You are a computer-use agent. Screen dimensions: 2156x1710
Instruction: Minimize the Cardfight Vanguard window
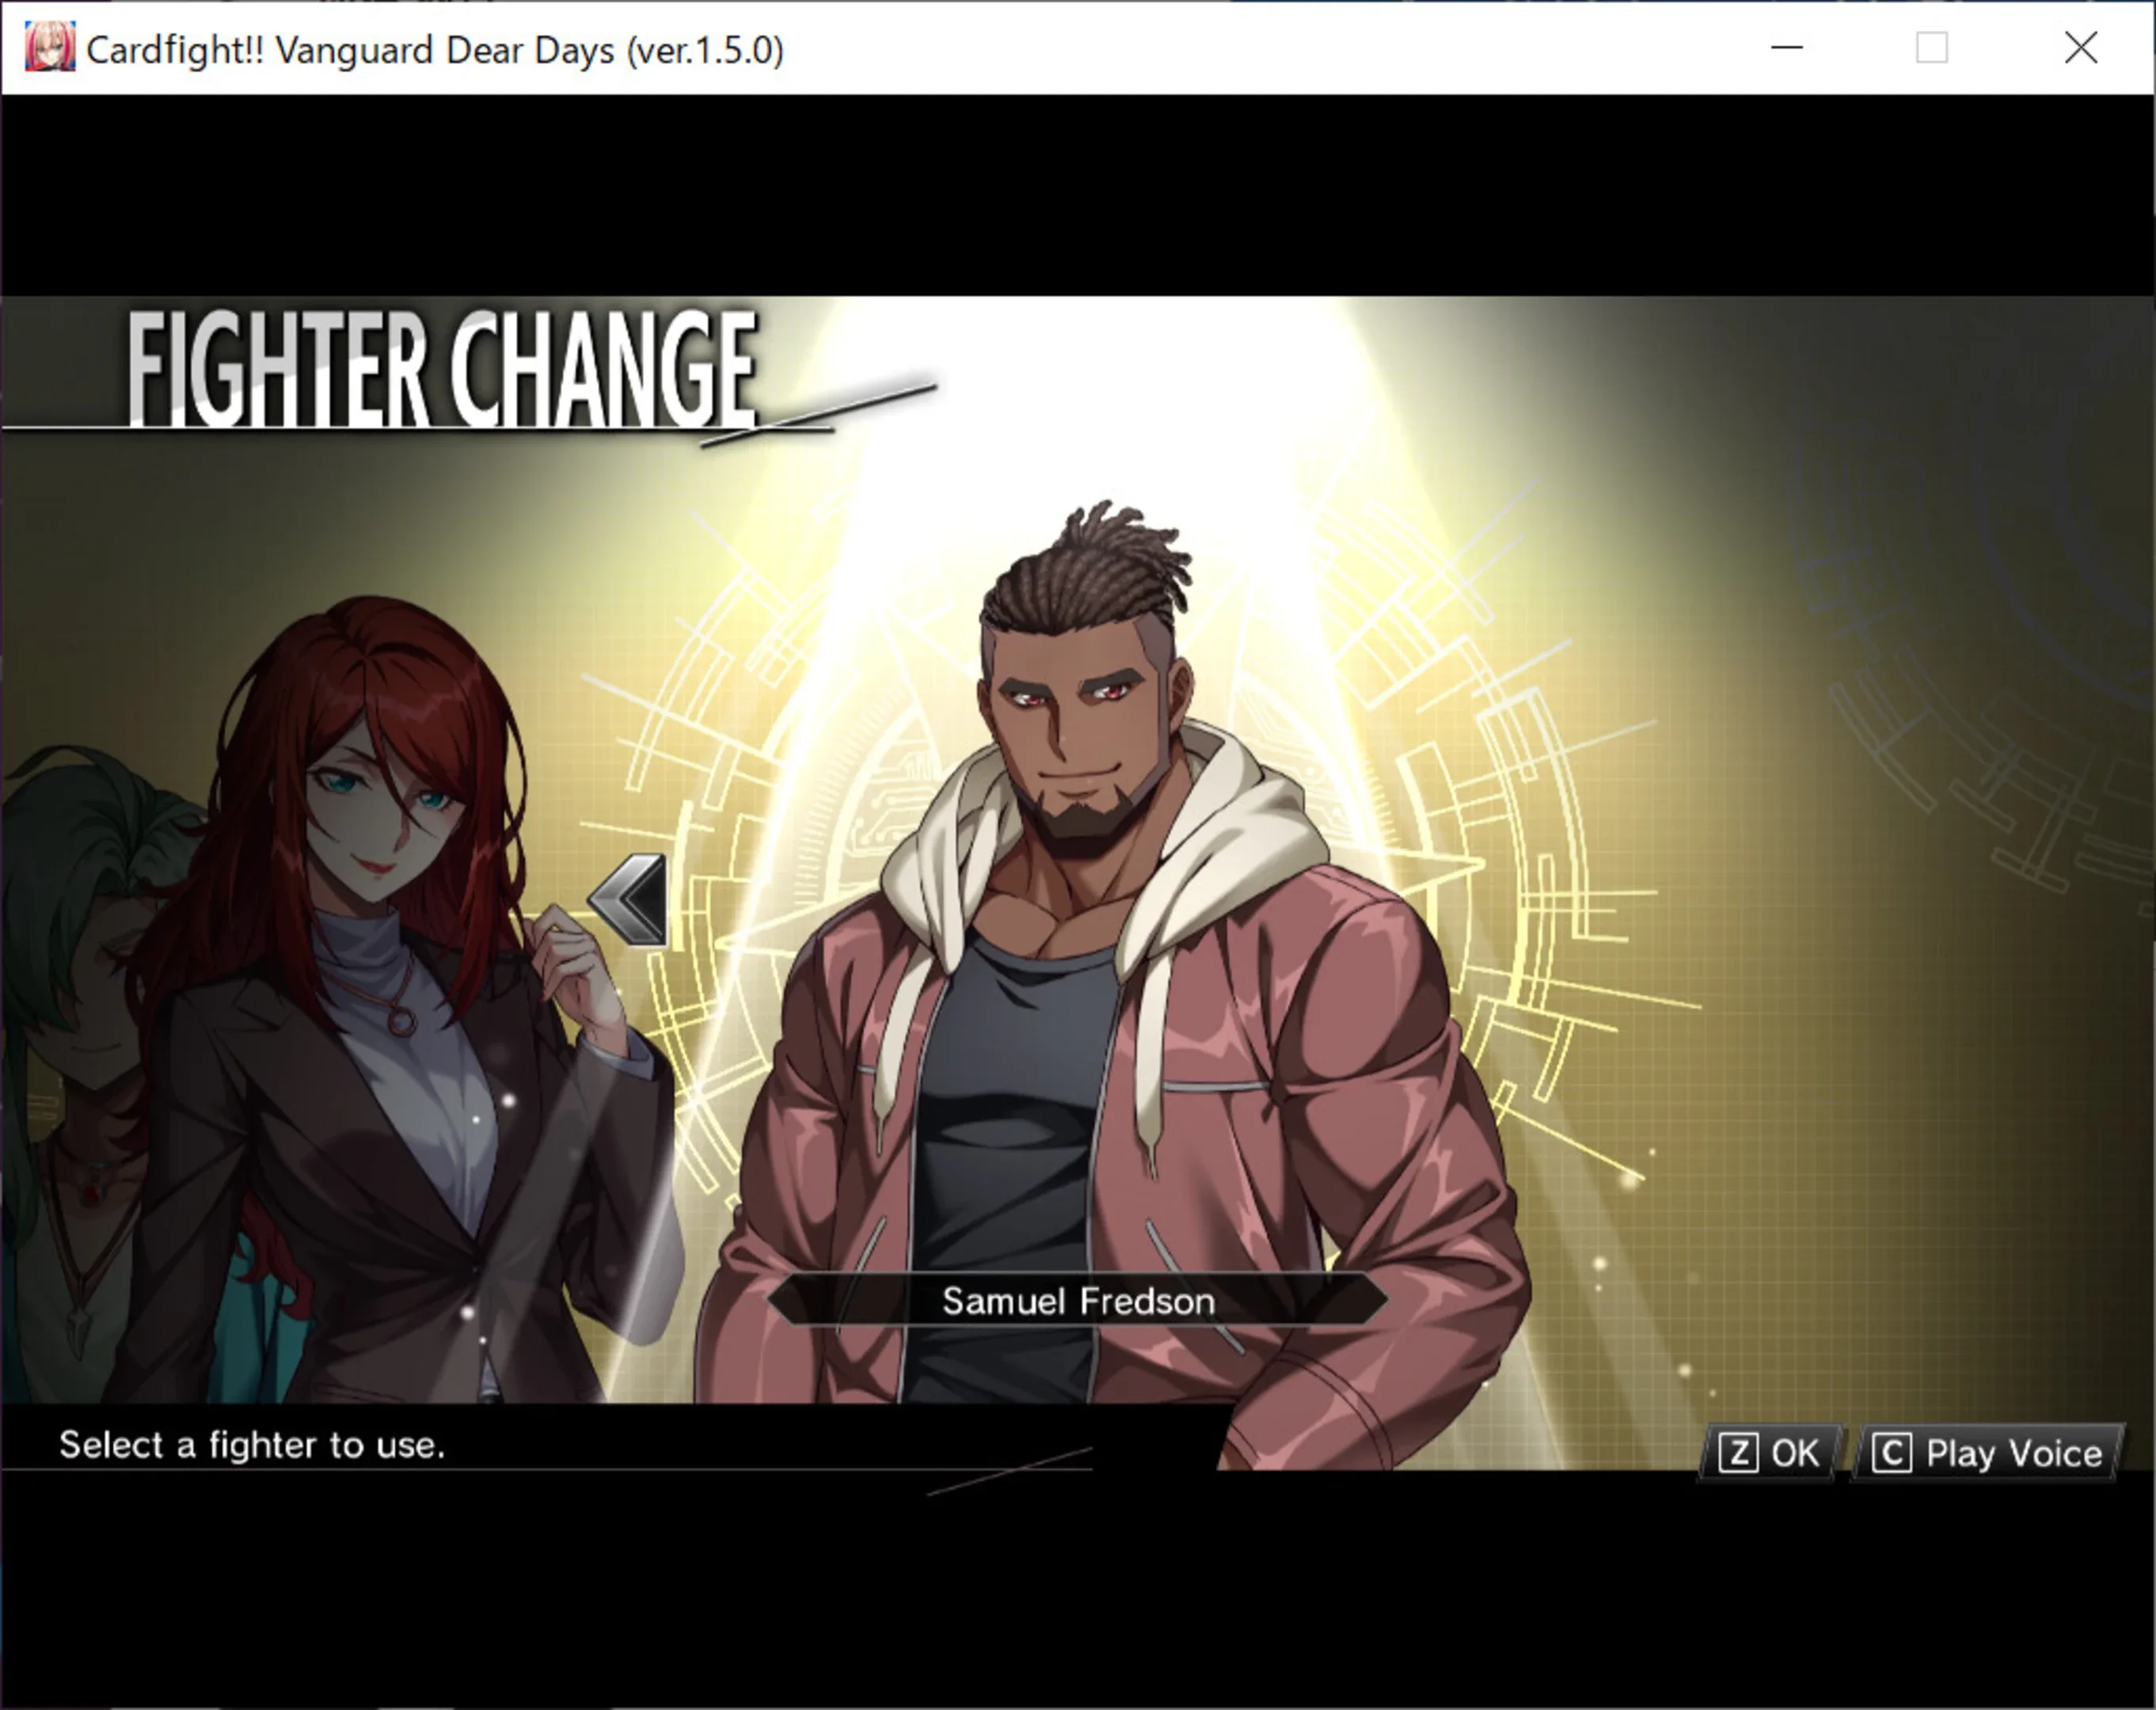coord(1787,47)
